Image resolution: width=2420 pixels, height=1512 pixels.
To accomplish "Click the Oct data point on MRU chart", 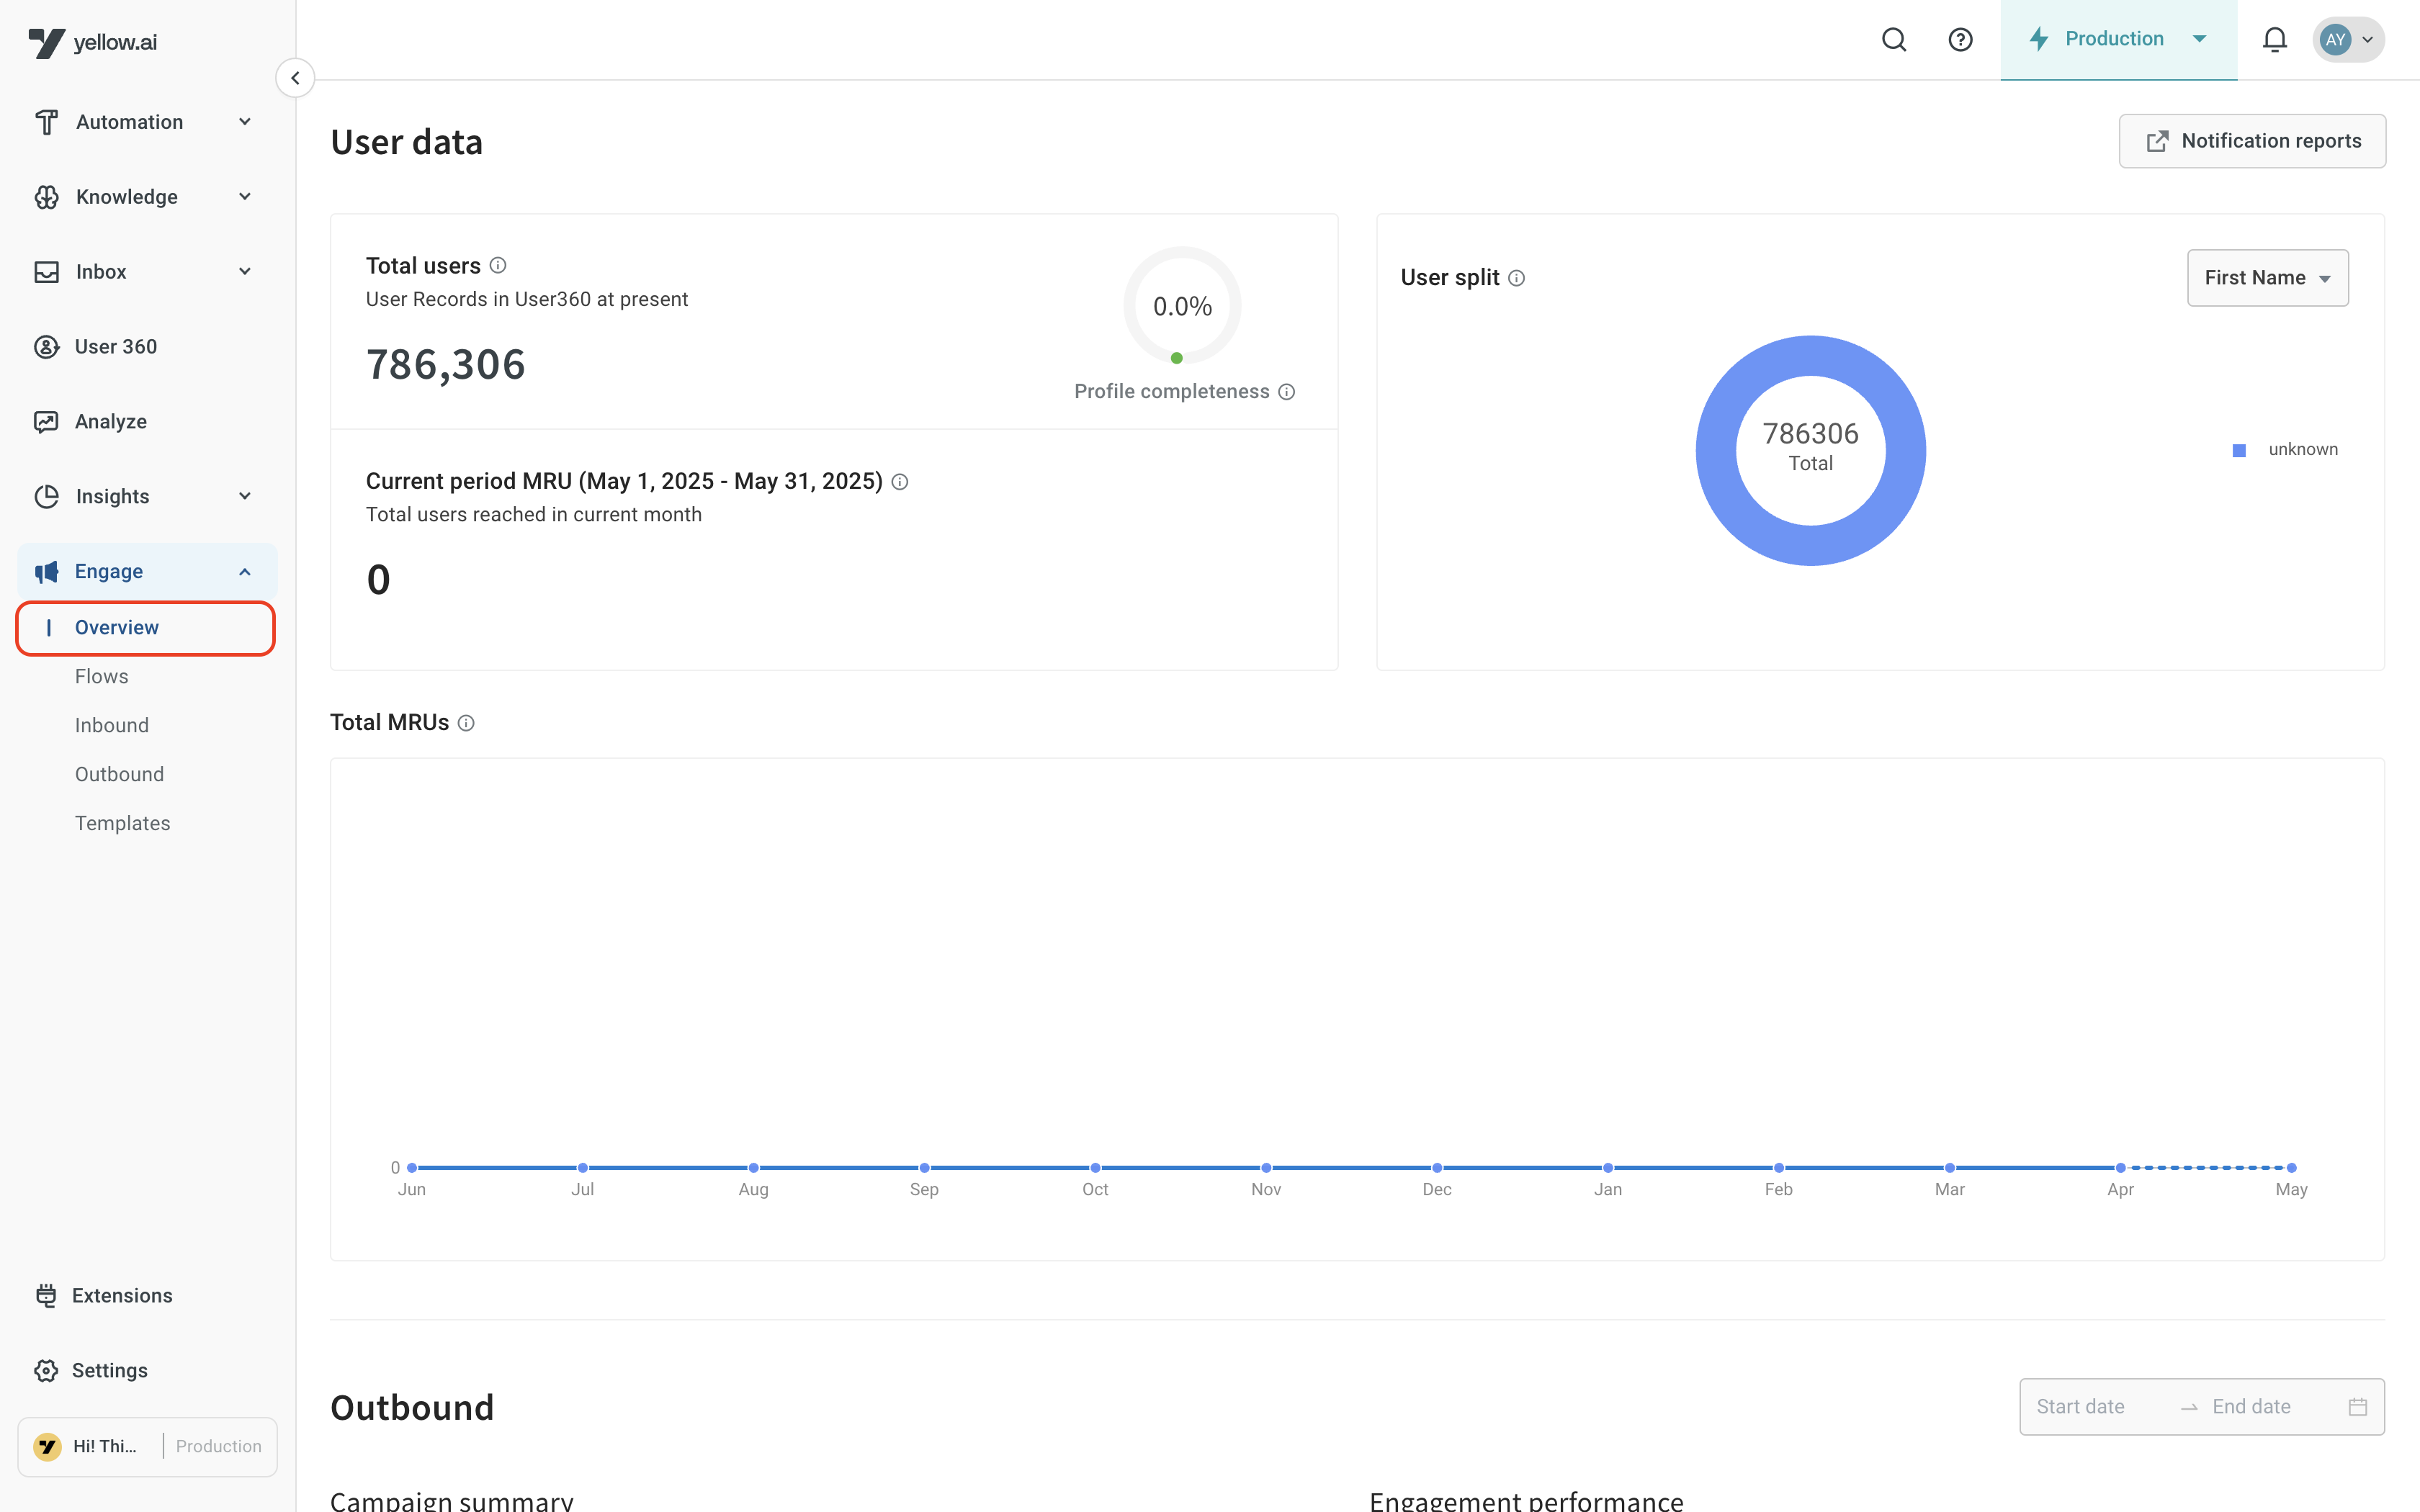I will tap(1095, 1168).
